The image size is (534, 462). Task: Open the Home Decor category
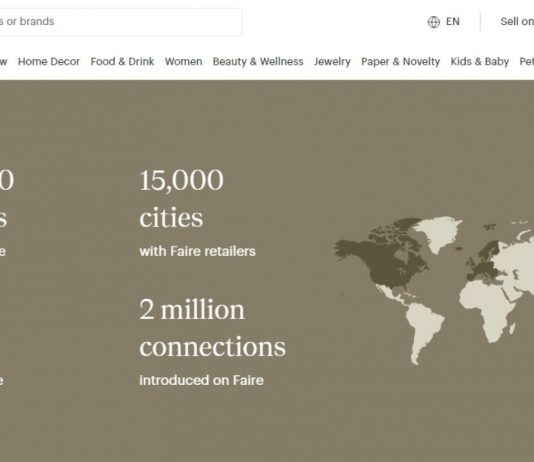coord(49,62)
